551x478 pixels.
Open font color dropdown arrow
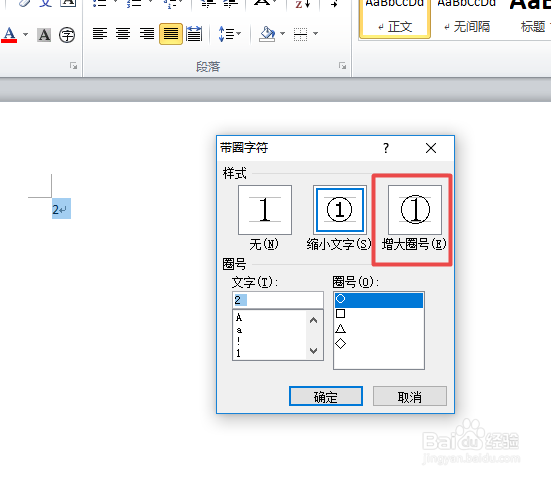(x=26, y=34)
